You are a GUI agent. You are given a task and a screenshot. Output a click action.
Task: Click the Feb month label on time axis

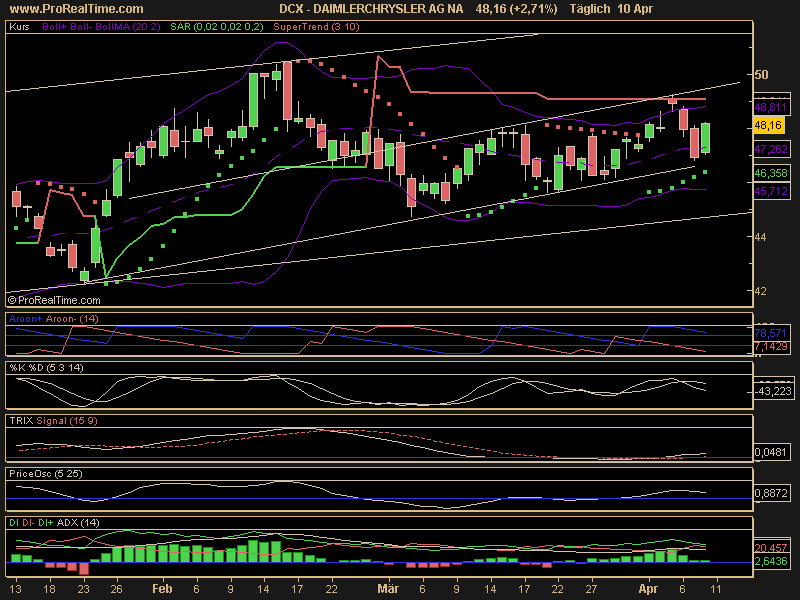[162, 589]
